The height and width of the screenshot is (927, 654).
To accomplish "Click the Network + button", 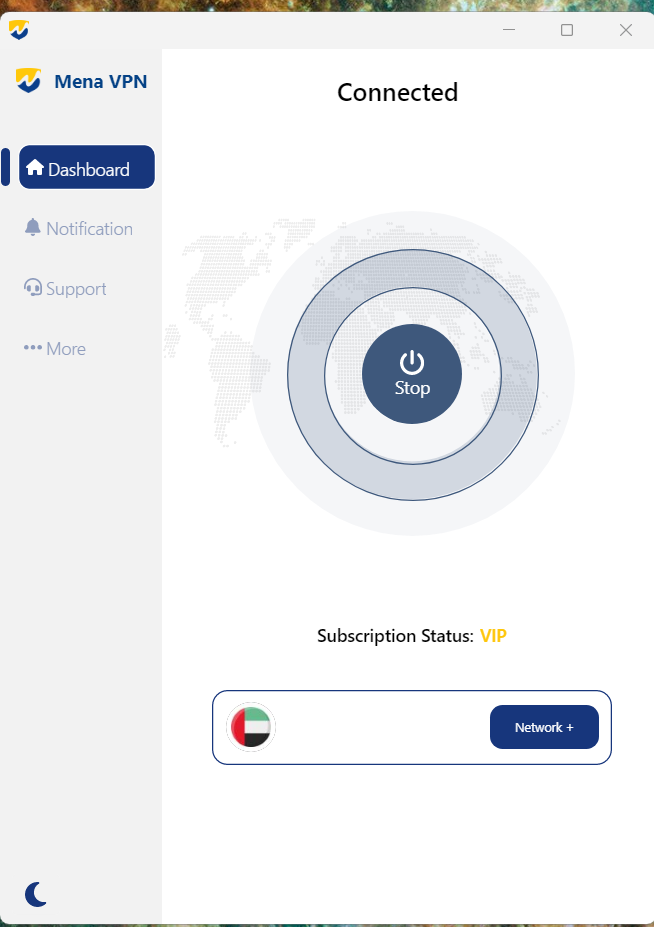I will (544, 727).
